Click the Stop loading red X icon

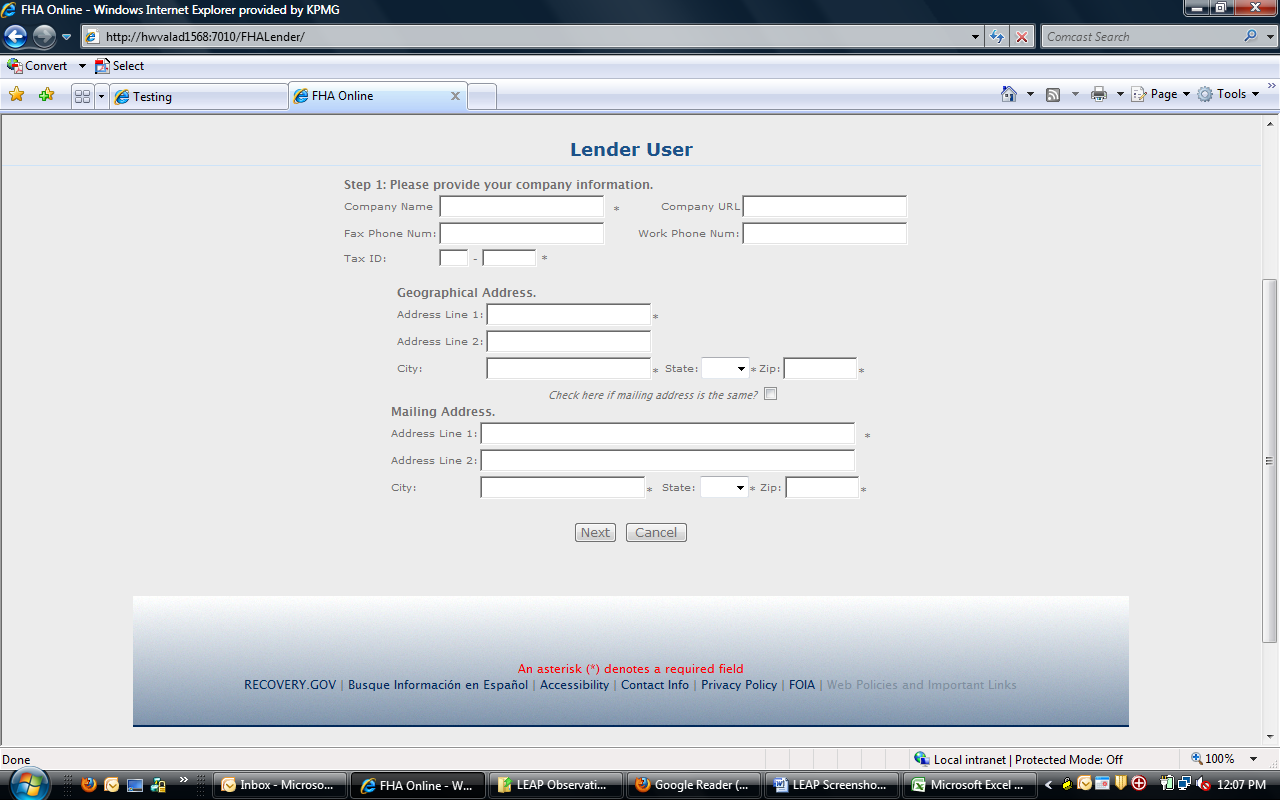click(1021, 37)
